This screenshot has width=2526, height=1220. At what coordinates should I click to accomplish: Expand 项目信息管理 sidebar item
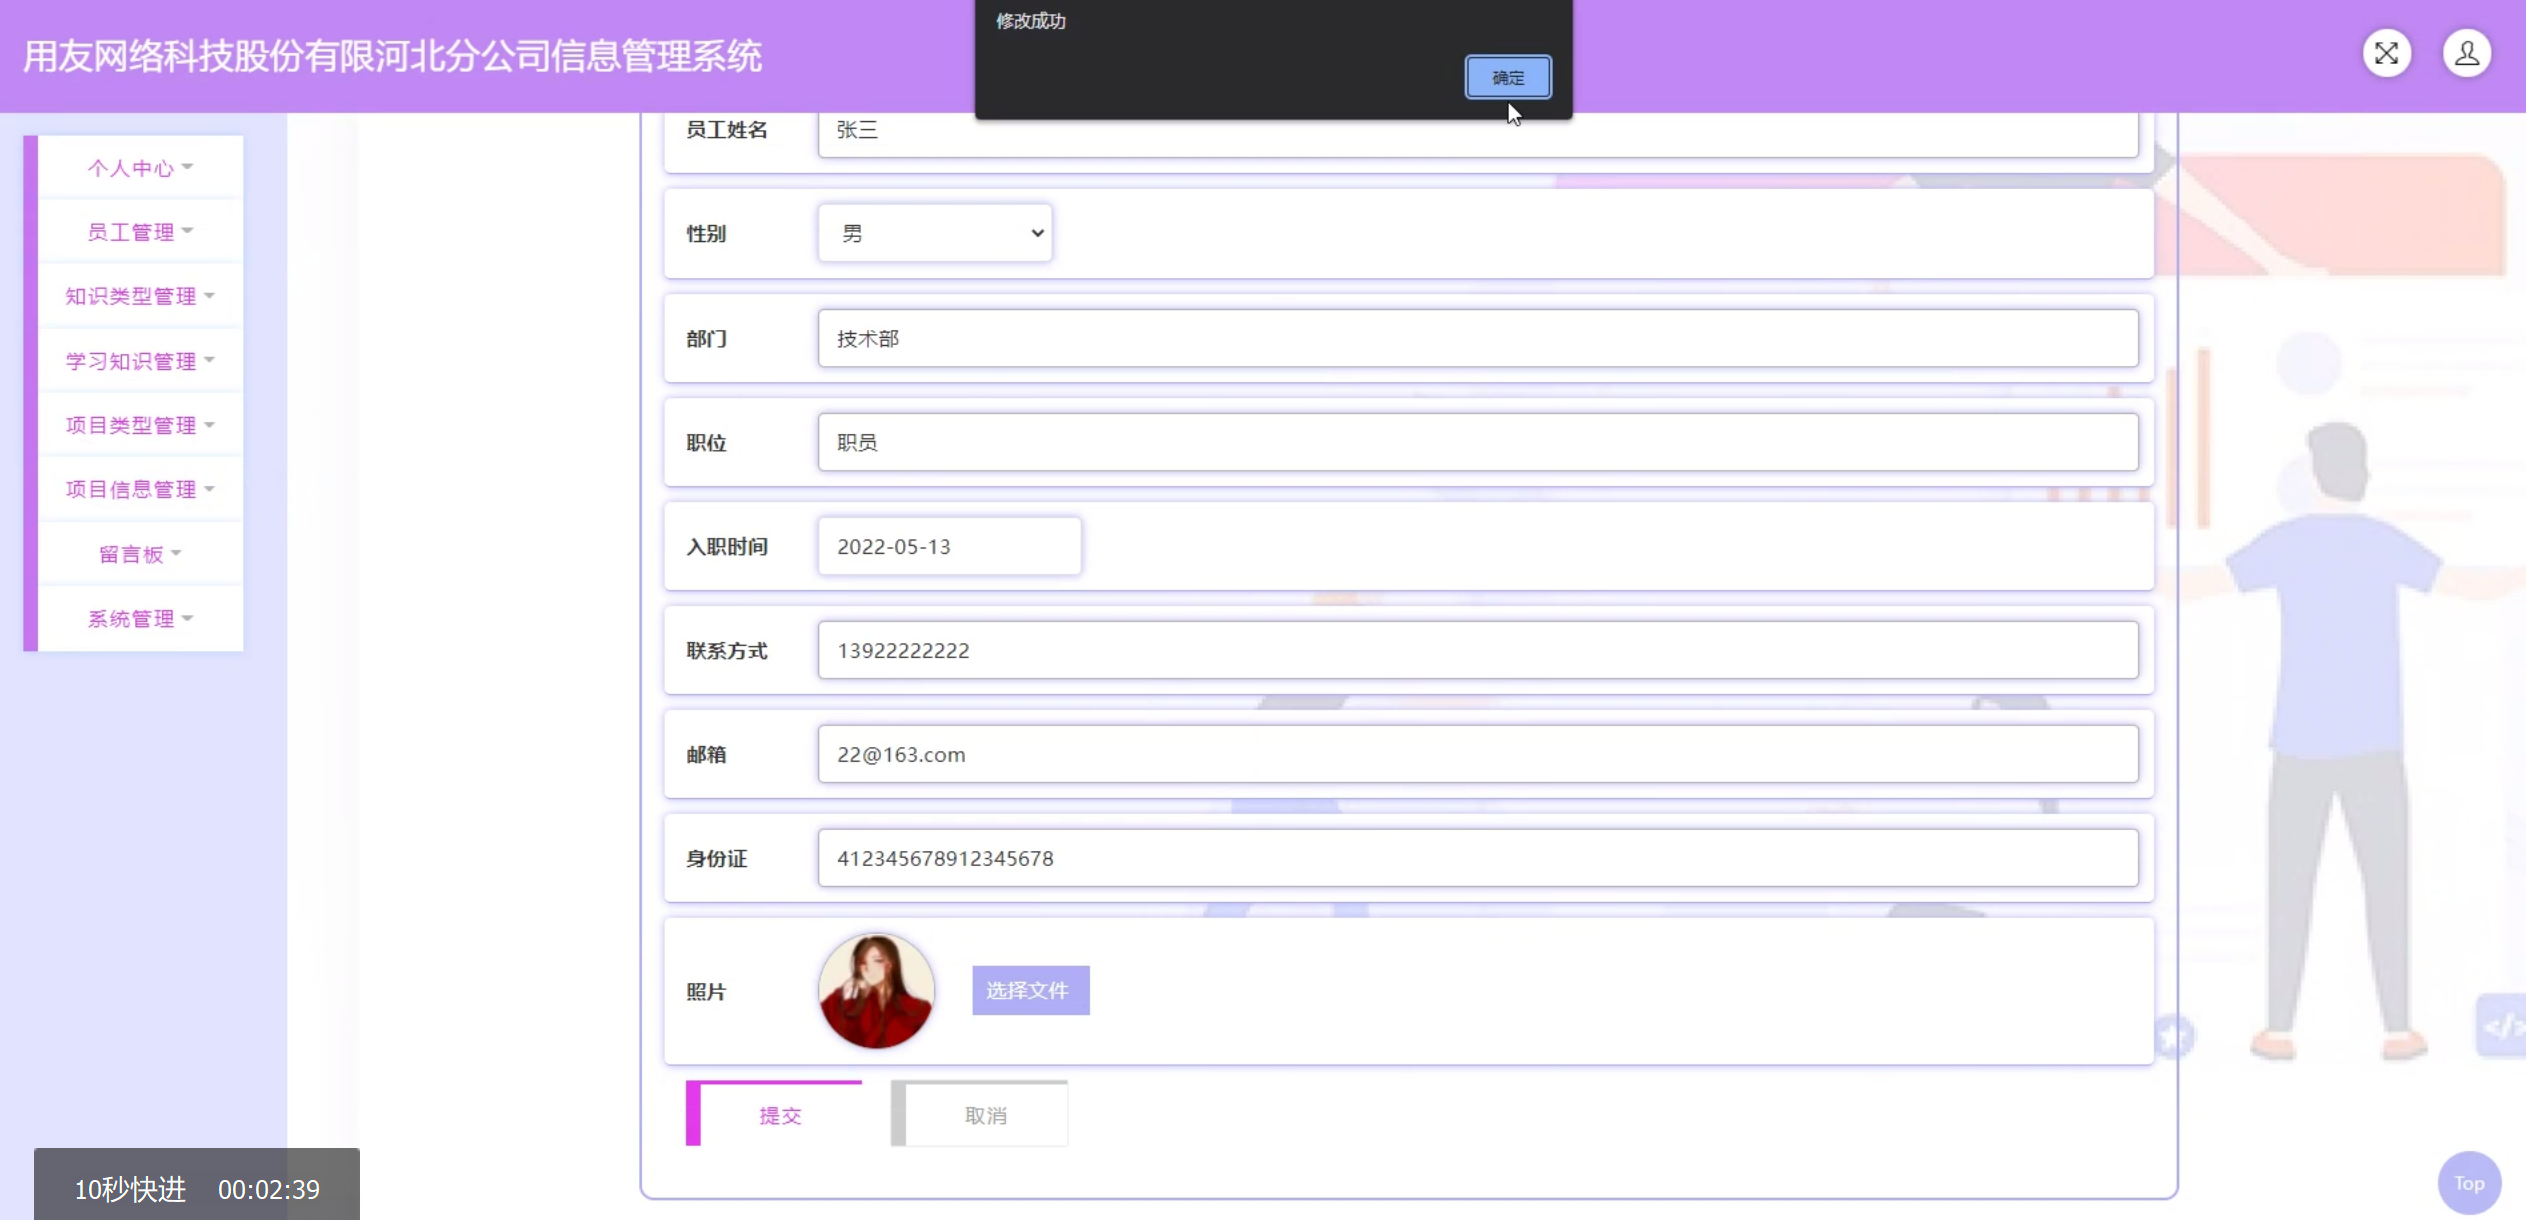pyautogui.click(x=140, y=489)
